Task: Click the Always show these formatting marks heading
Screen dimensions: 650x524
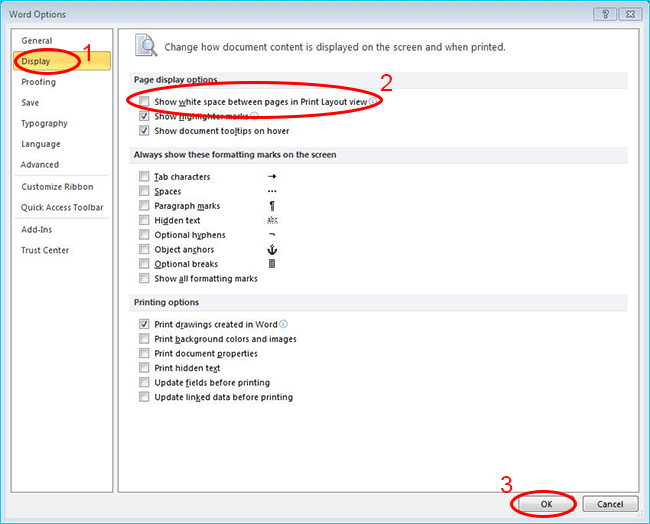Action: pyautogui.click(x=235, y=155)
